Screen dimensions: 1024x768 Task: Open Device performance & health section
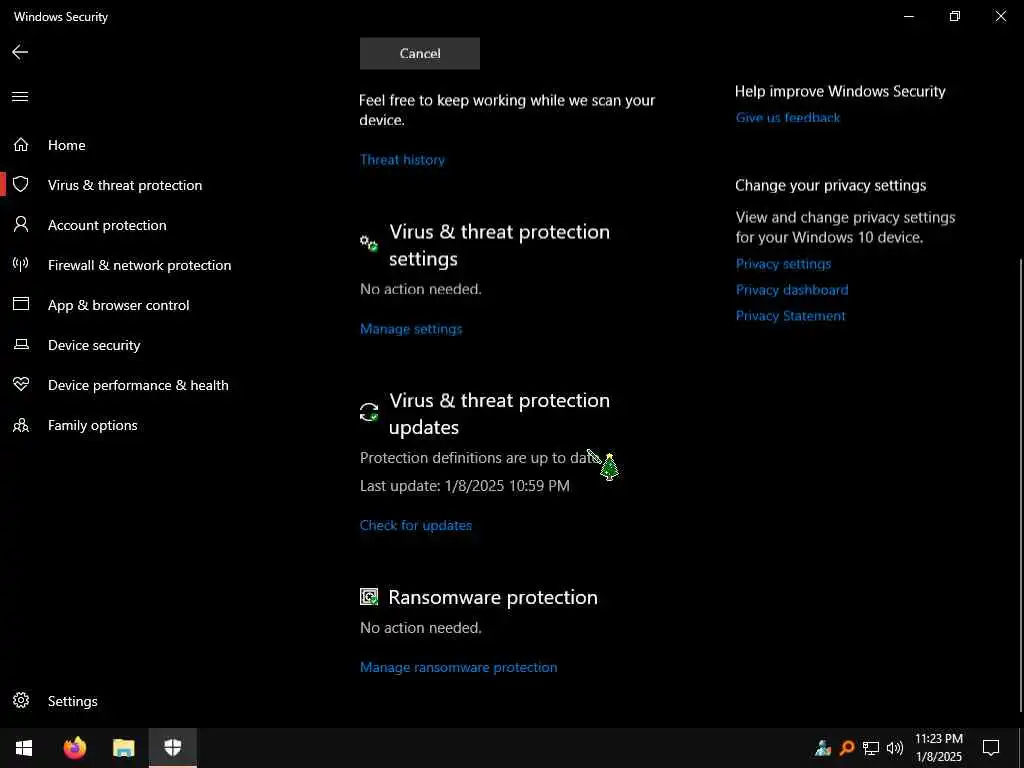(x=138, y=385)
